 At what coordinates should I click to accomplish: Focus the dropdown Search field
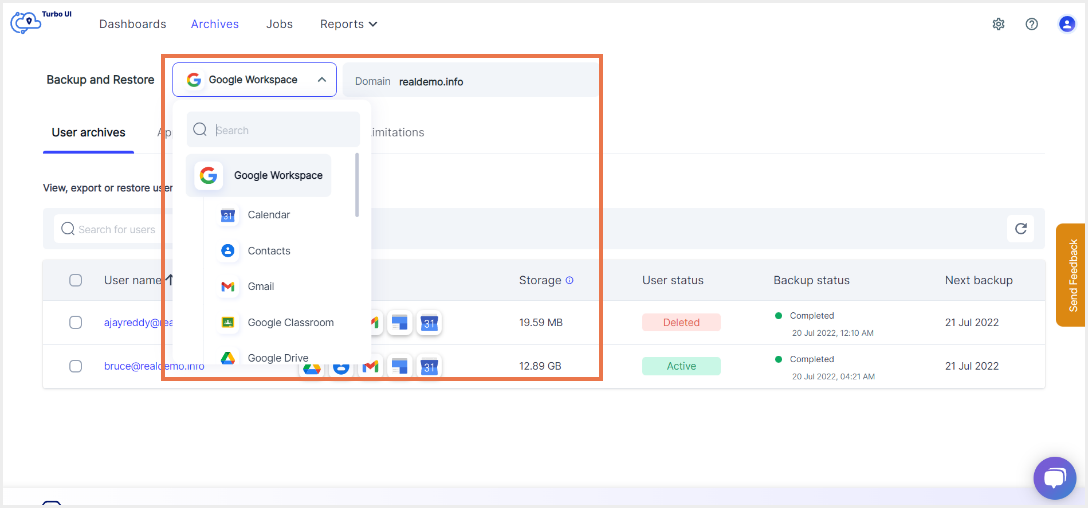(x=273, y=129)
